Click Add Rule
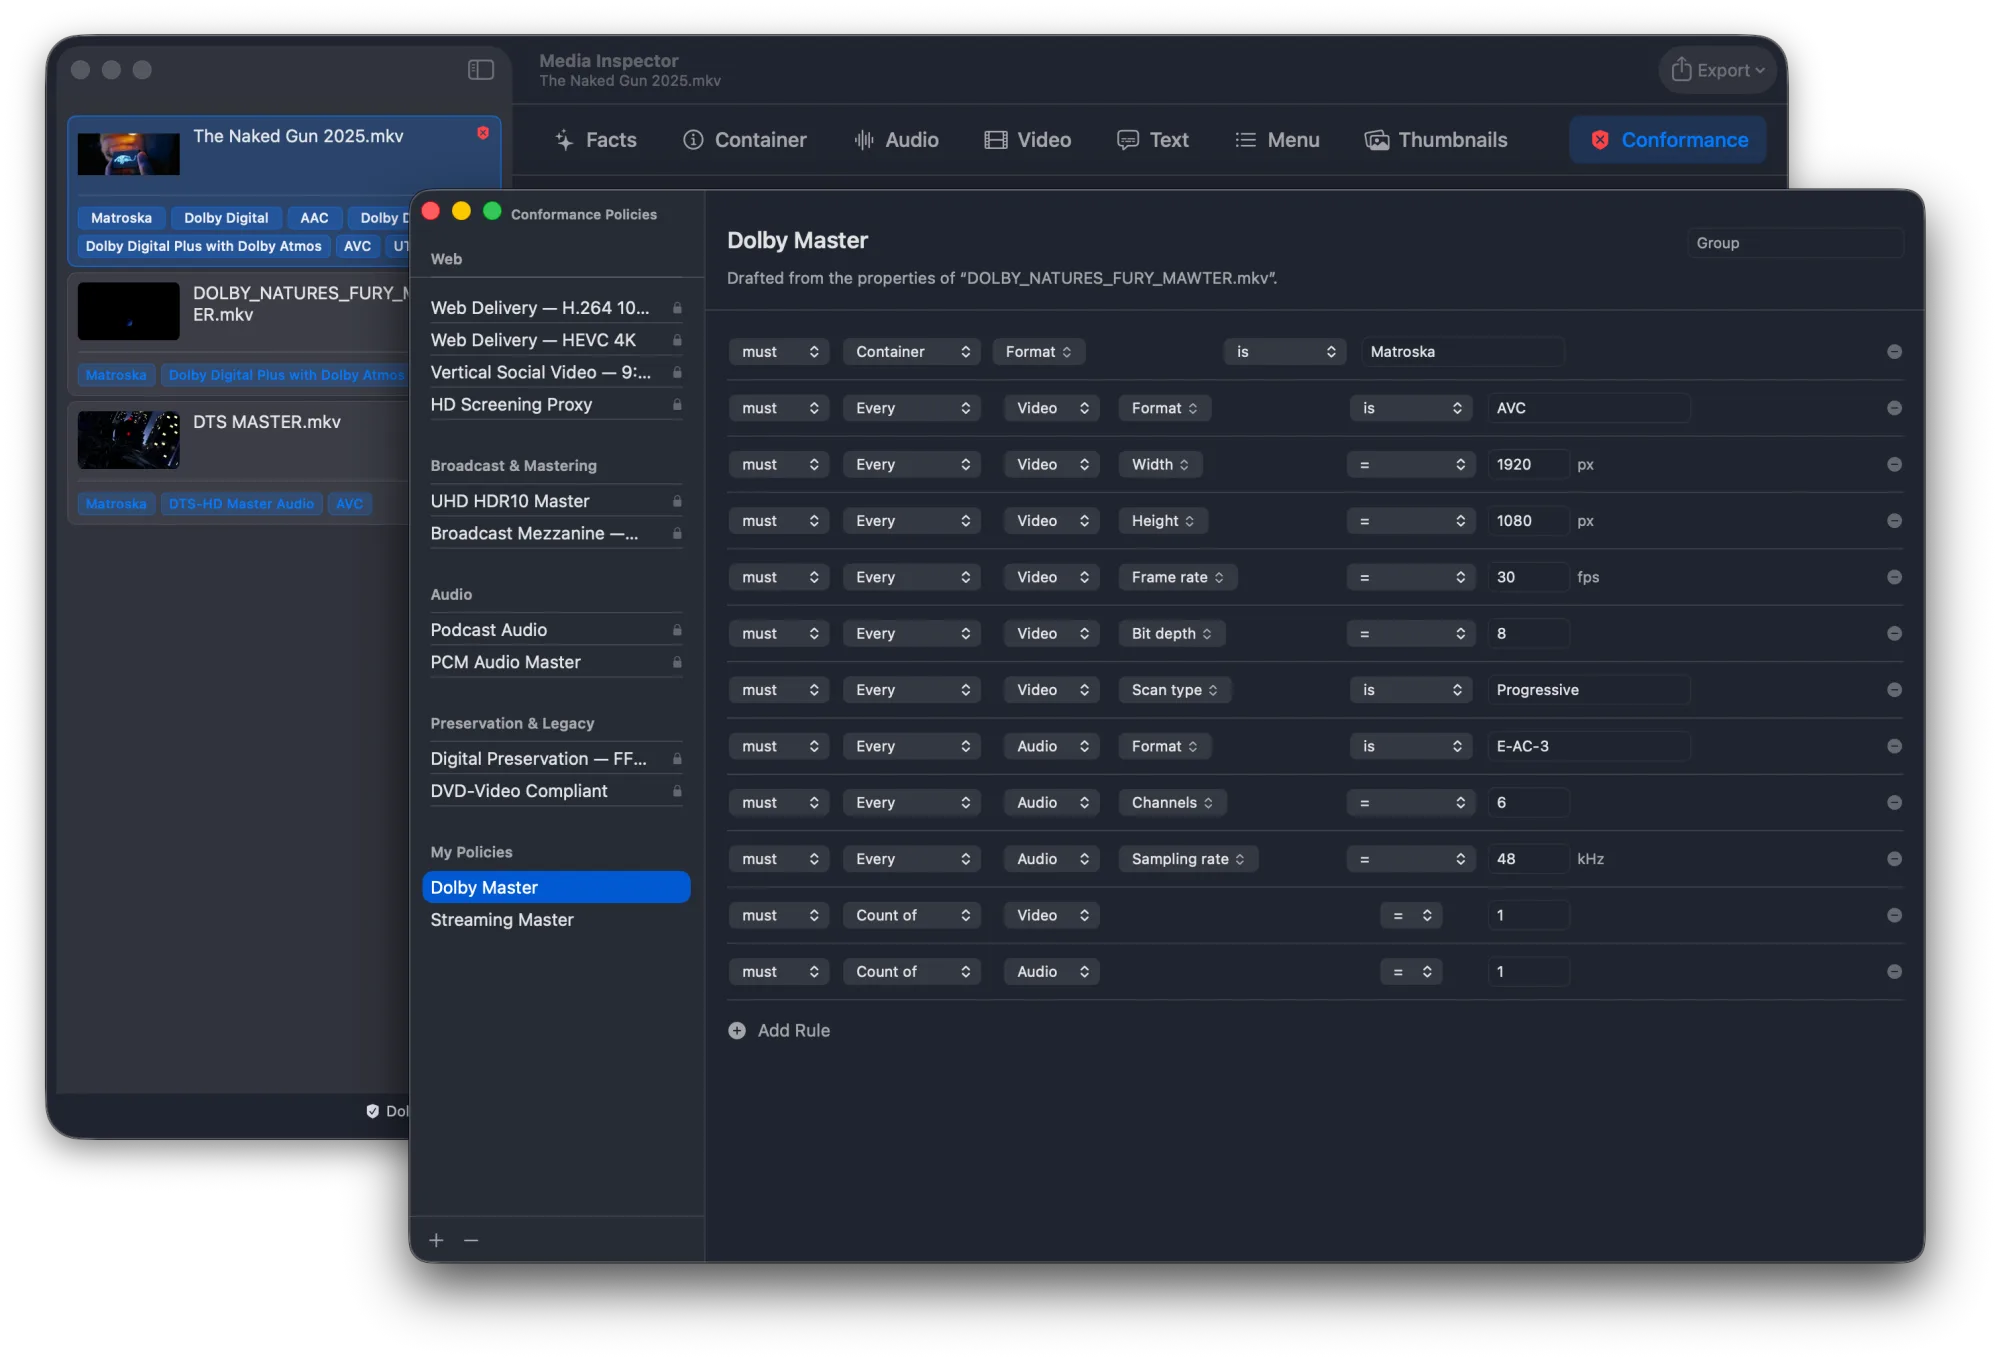Screen dimensions: 2000x1362 tap(779, 1031)
